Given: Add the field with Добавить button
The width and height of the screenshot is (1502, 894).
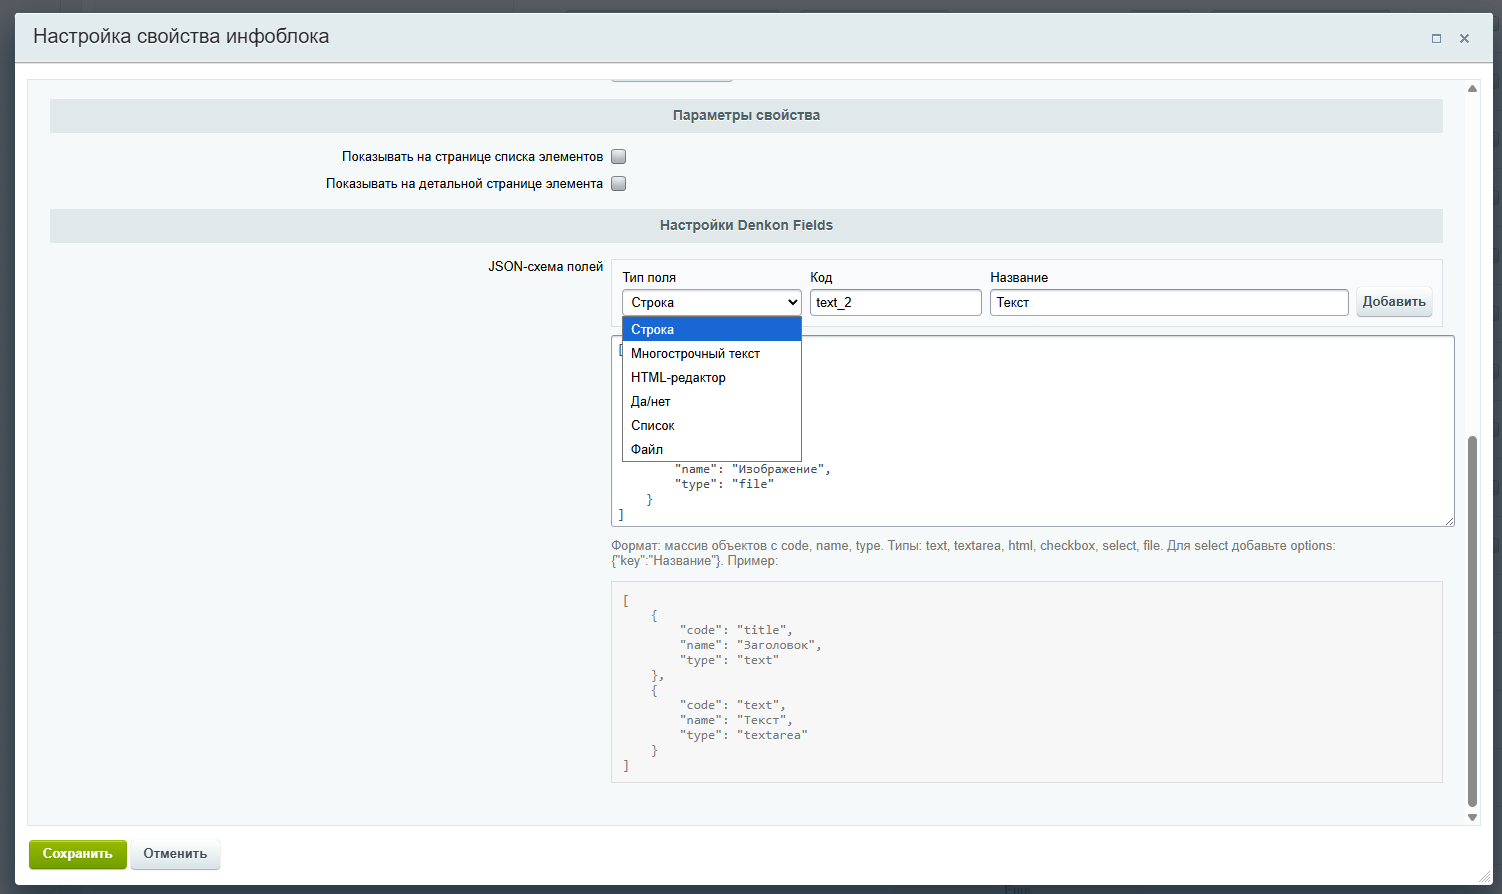Looking at the screenshot, I should tap(1394, 302).
